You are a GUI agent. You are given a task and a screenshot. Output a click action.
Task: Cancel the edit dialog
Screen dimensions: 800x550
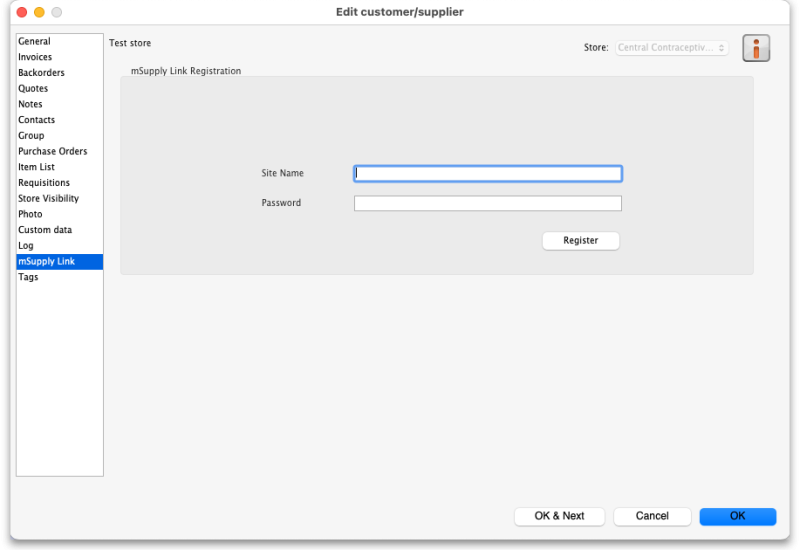pos(652,516)
